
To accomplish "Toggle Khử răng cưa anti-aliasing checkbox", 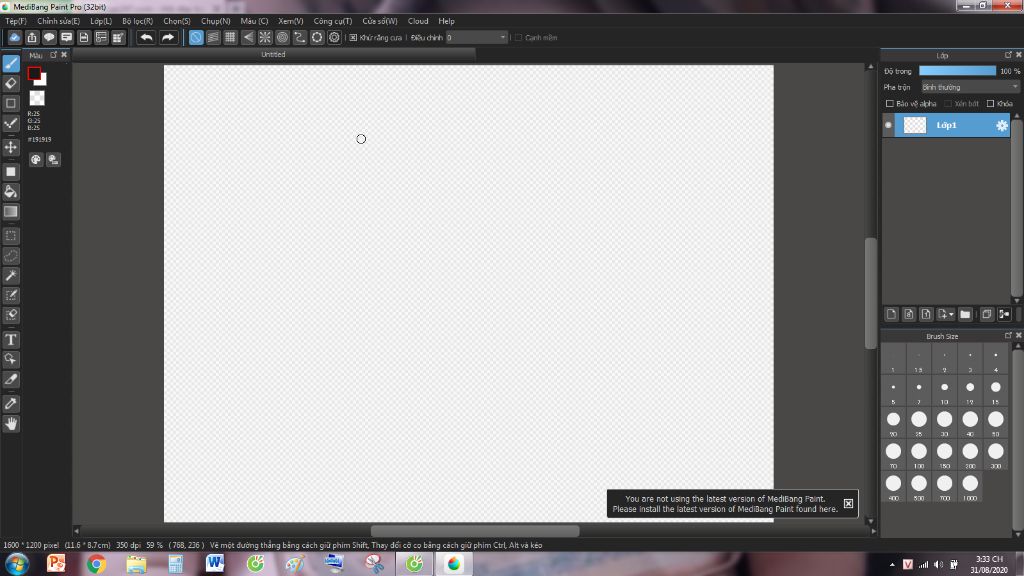I will tap(353, 38).
